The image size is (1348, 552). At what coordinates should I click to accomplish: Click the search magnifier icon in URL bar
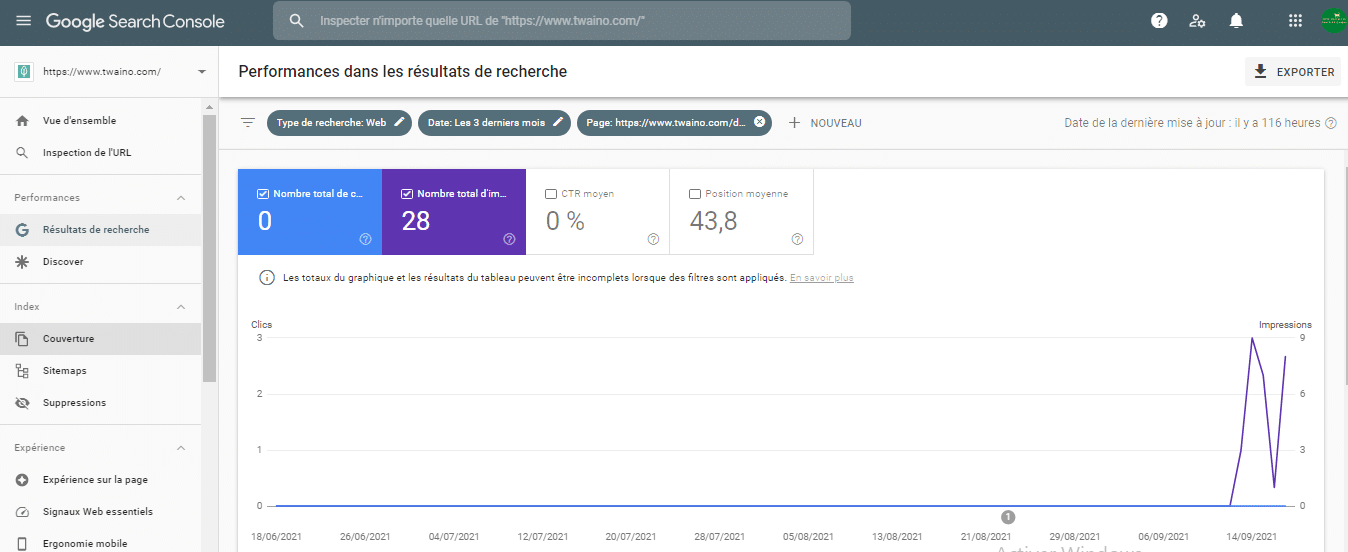[296, 21]
